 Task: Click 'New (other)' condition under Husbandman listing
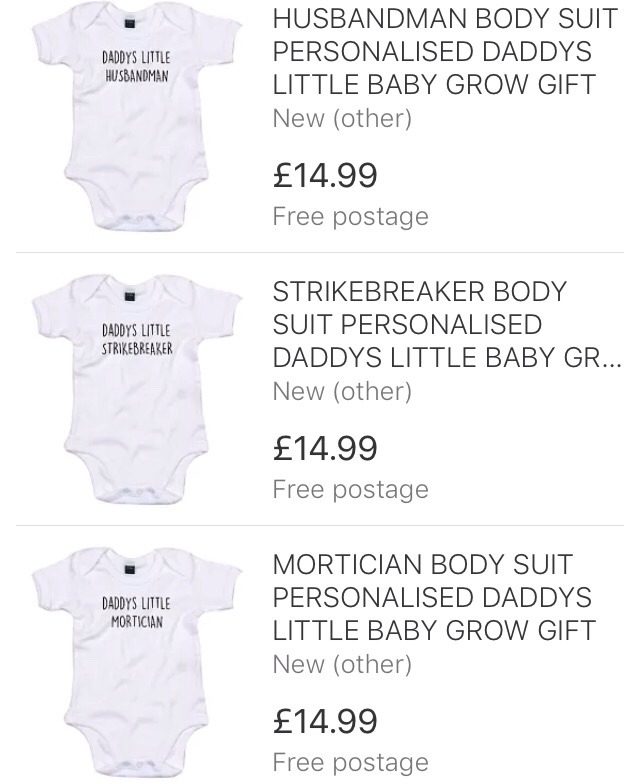click(x=342, y=119)
